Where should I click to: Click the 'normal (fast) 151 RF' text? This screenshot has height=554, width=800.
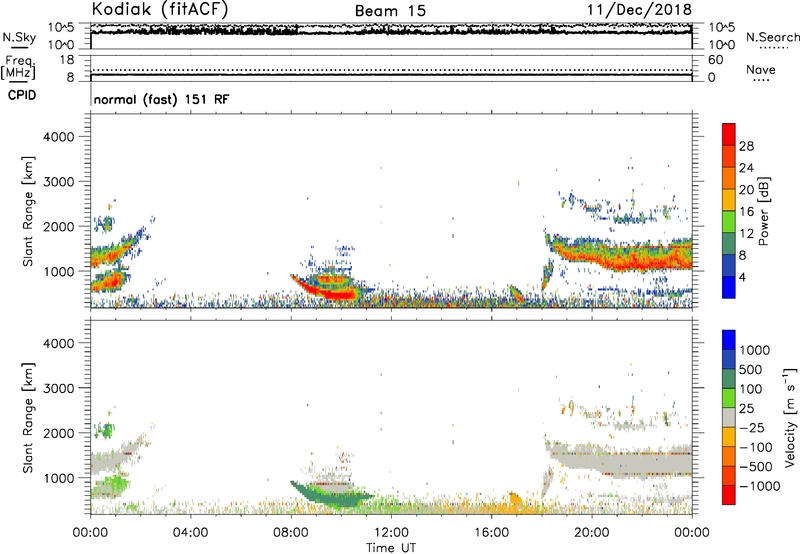[x=161, y=99]
